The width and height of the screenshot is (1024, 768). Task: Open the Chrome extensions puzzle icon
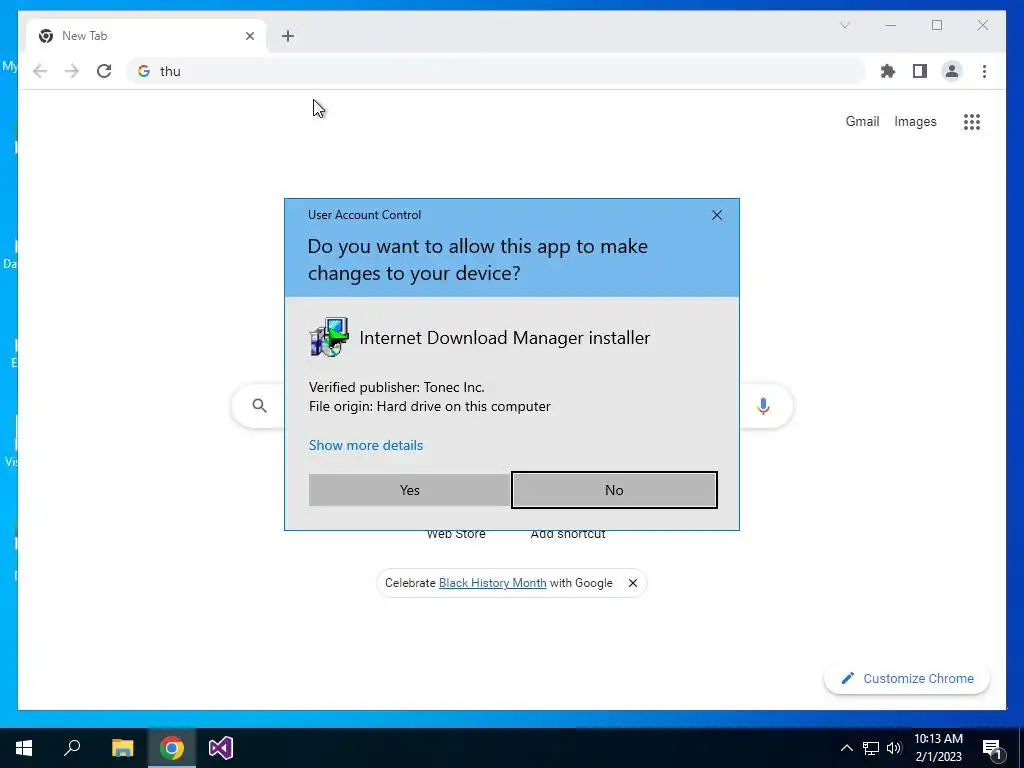(888, 71)
